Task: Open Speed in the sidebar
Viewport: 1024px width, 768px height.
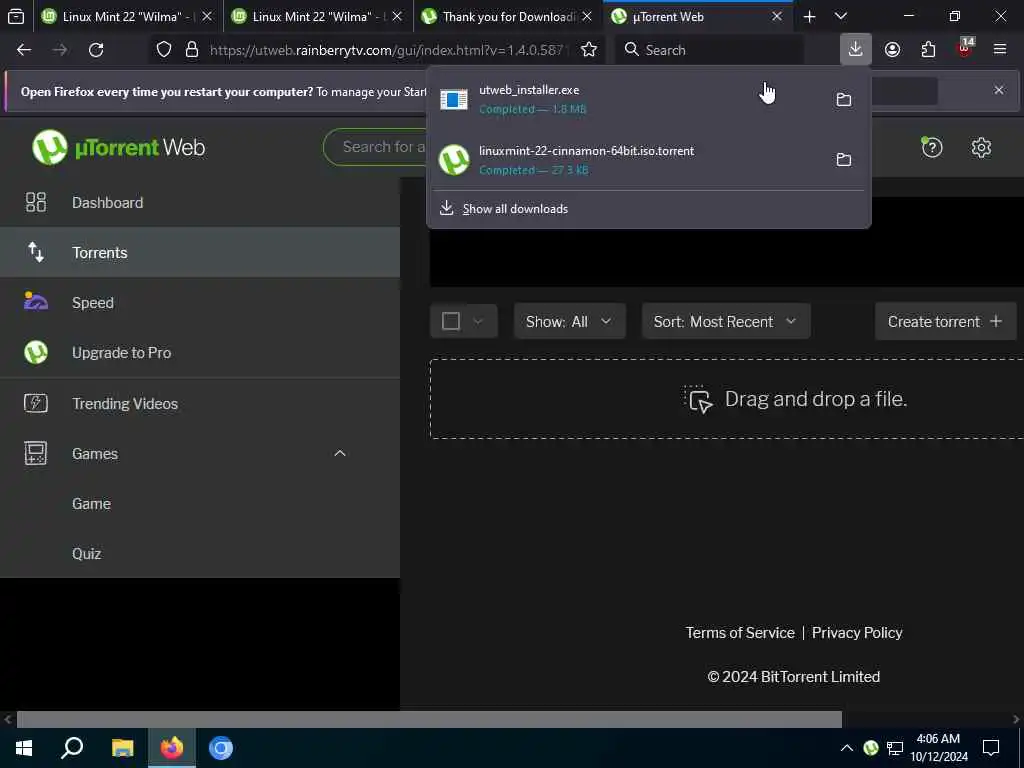Action: 200,302
